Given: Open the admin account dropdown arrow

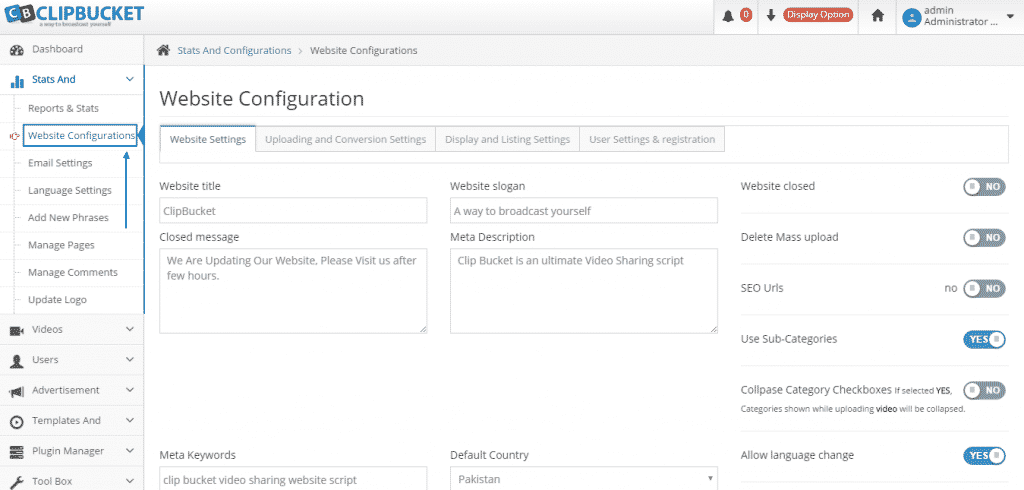Looking at the screenshot, I should pyautogui.click(x=1012, y=16).
